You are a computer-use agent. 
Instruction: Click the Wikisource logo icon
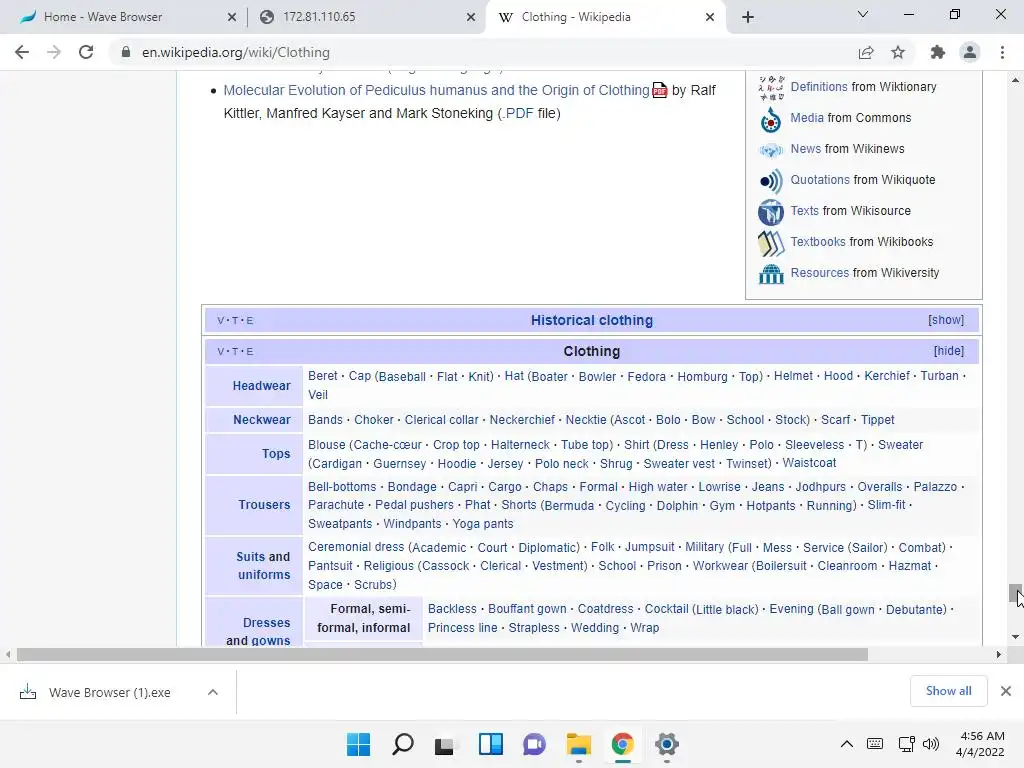click(771, 212)
